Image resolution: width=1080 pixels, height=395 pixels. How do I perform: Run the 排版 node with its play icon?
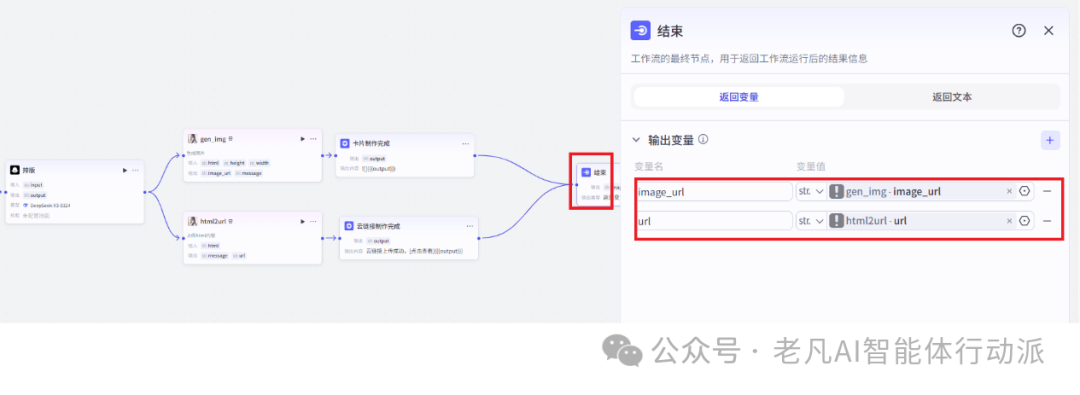(x=125, y=170)
